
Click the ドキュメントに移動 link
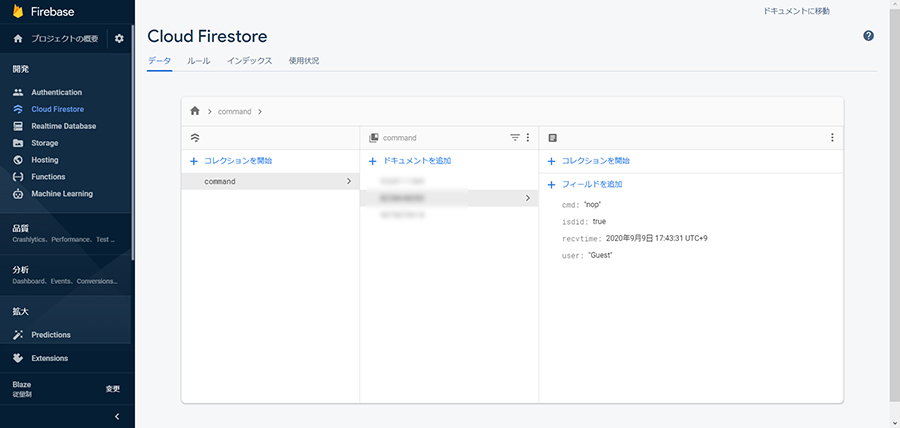[796, 11]
